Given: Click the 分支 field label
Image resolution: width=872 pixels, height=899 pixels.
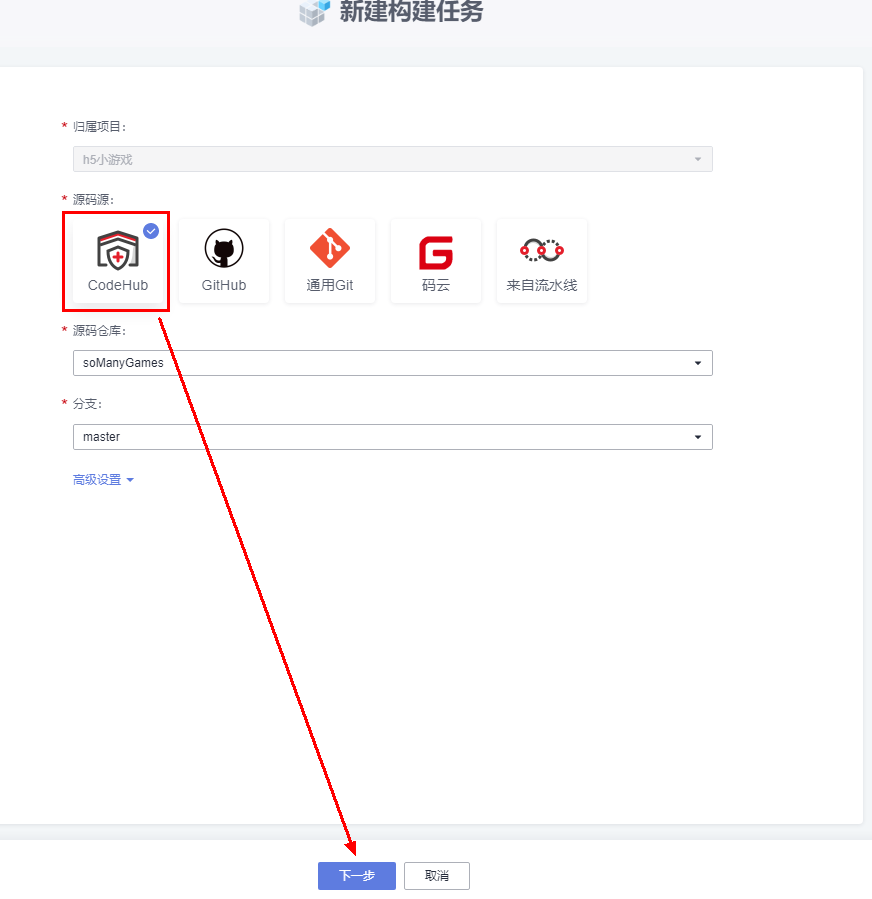Looking at the screenshot, I should [x=87, y=404].
